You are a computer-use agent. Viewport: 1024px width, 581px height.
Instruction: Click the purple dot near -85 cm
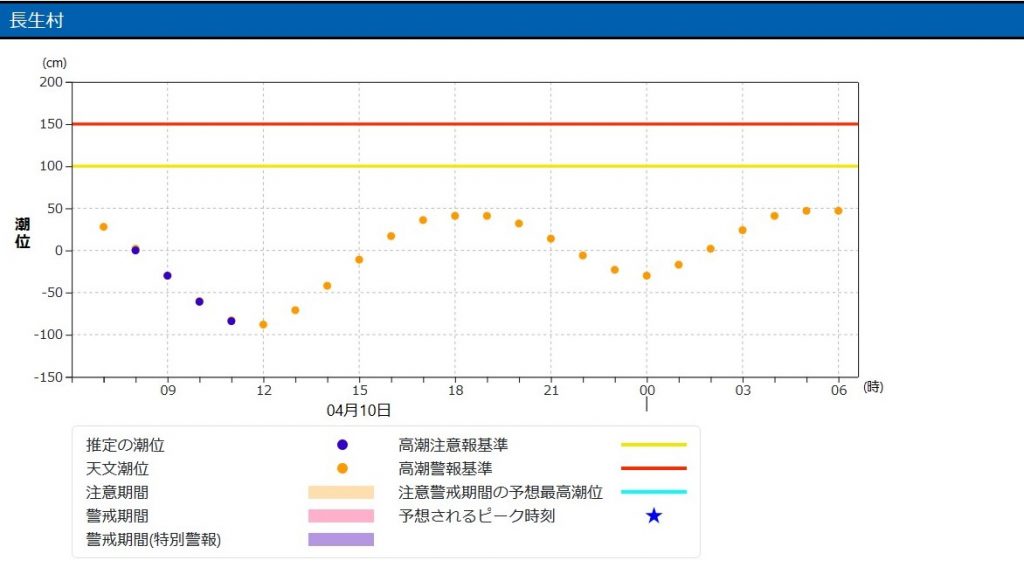(x=231, y=321)
